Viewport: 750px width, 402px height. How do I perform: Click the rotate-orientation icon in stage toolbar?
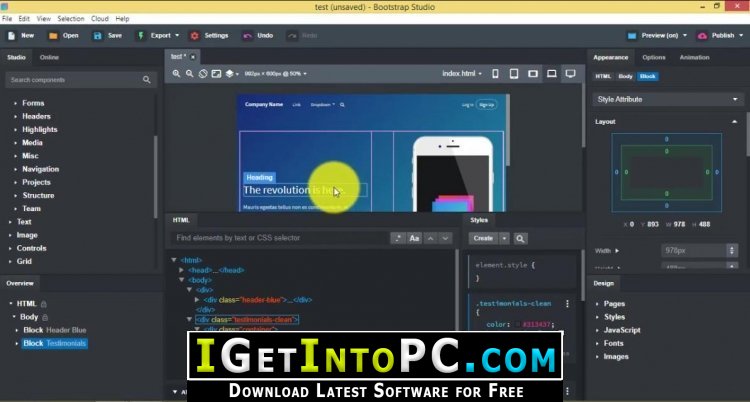[x=203, y=74]
